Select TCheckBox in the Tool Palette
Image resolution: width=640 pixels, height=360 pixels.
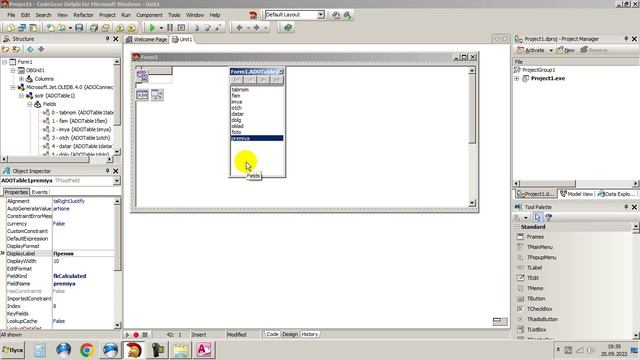pyautogui.click(x=539, y=309)
